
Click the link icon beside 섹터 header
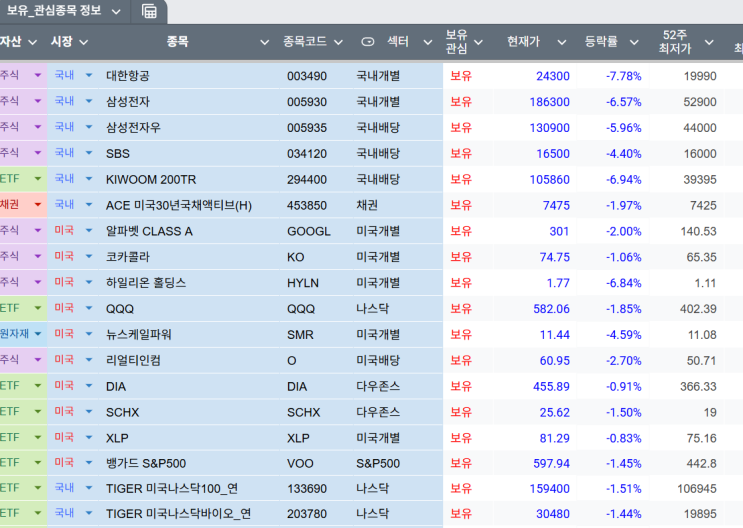(368, 42)
